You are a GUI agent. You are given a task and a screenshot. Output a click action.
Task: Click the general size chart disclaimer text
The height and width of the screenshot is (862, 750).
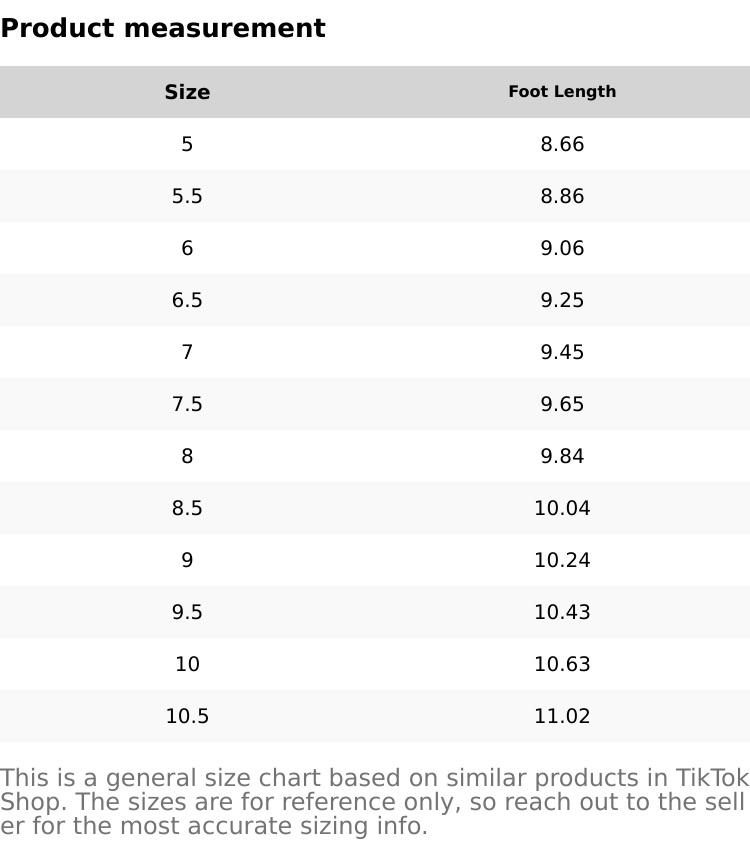[374, 802]
